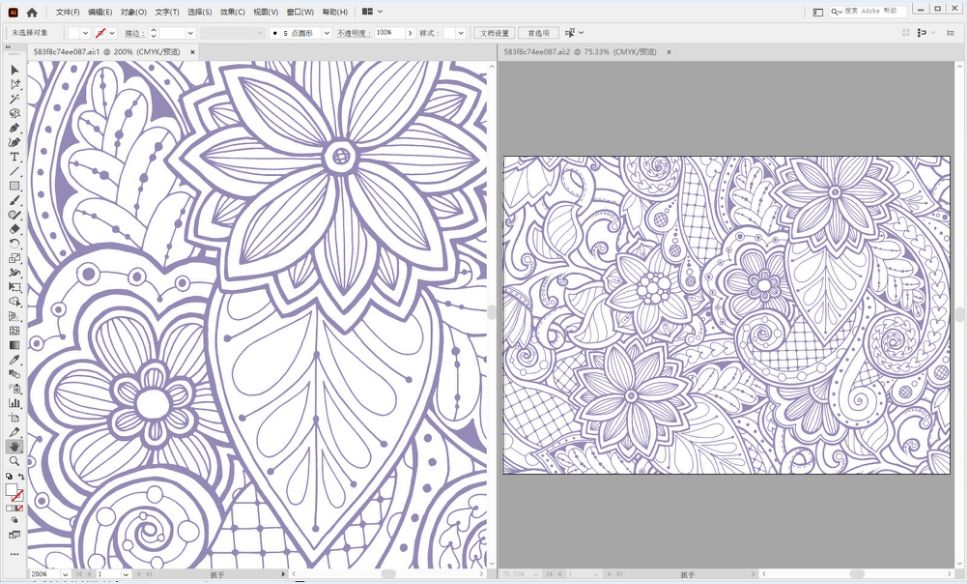The width and height of the screenshot is (967, 584).
Task: Open the 效果(C) menu
Action: [x=232, y=12]
